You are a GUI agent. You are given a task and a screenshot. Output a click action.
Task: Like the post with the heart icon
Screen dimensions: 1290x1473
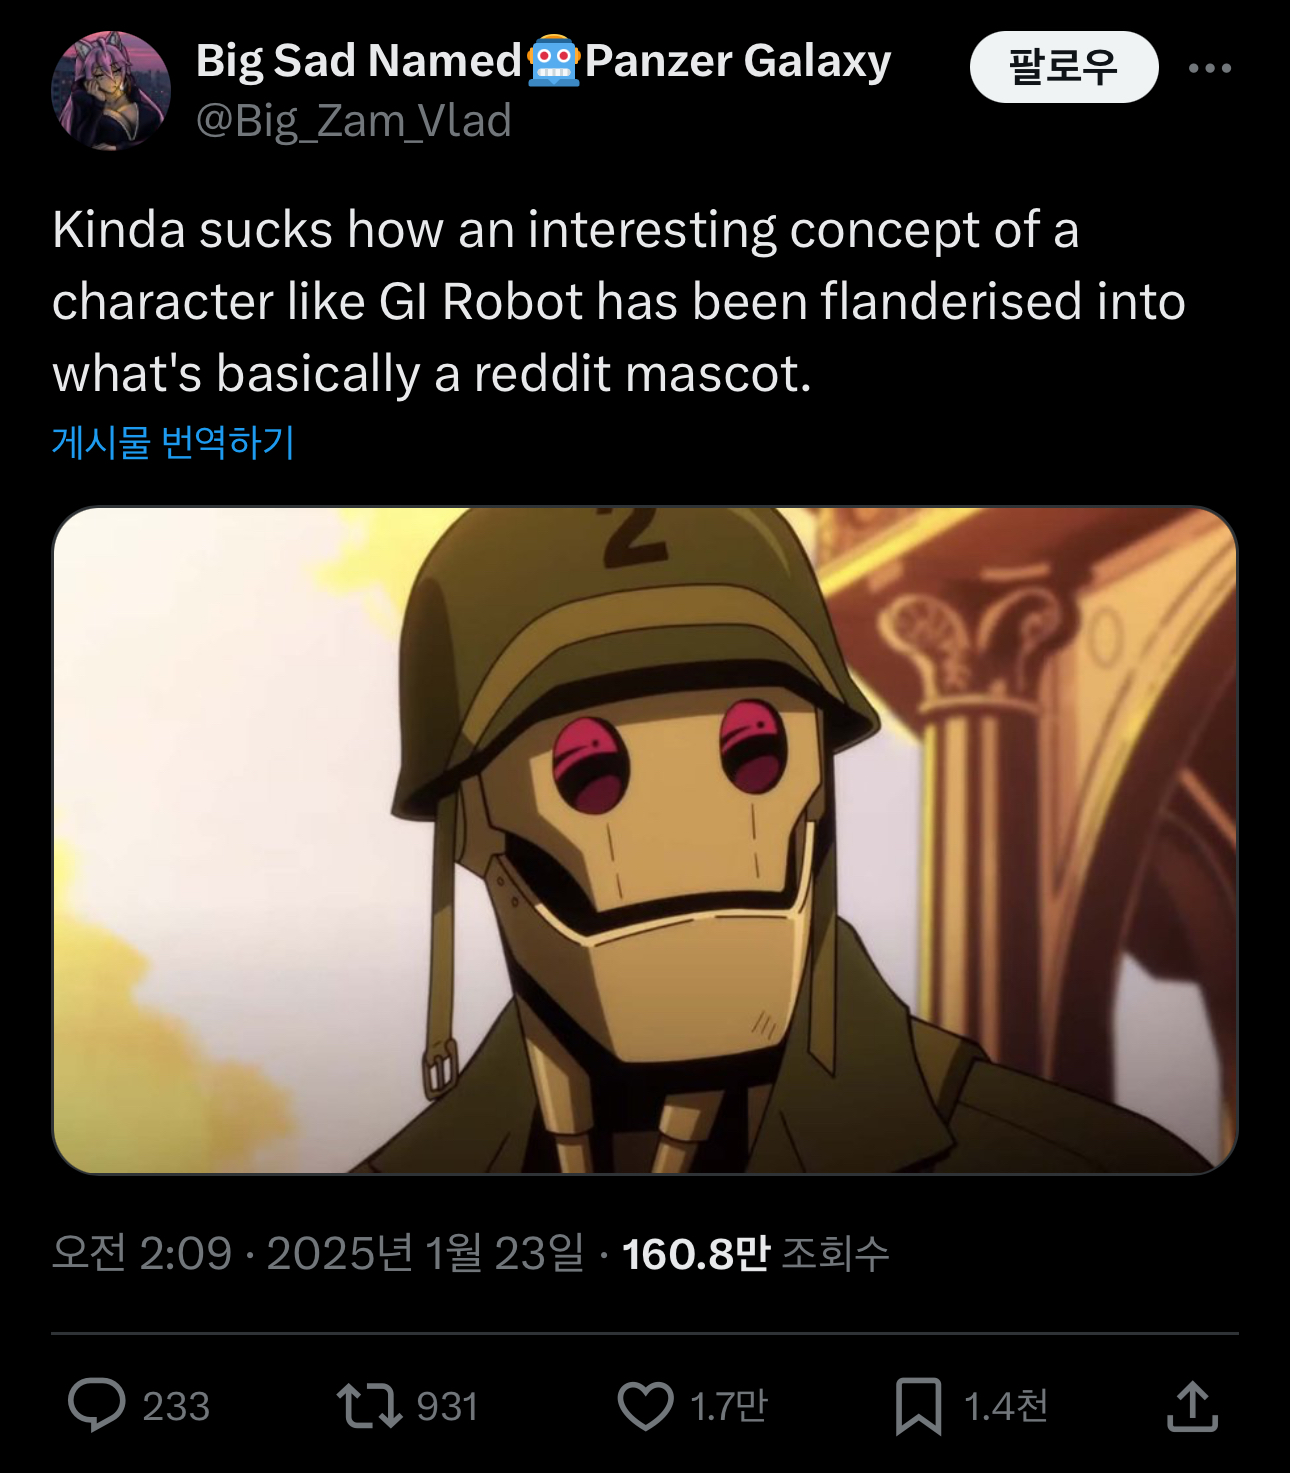click(645, 1405)
